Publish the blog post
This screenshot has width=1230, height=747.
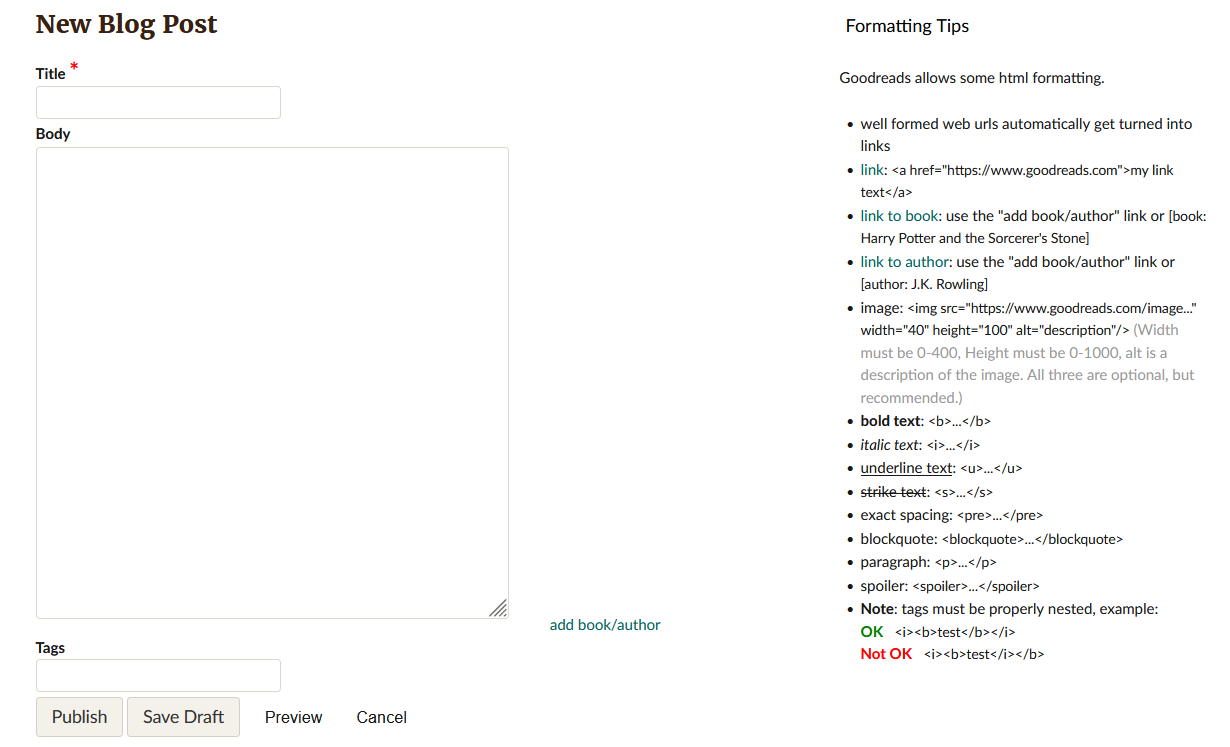click(79, 717)
